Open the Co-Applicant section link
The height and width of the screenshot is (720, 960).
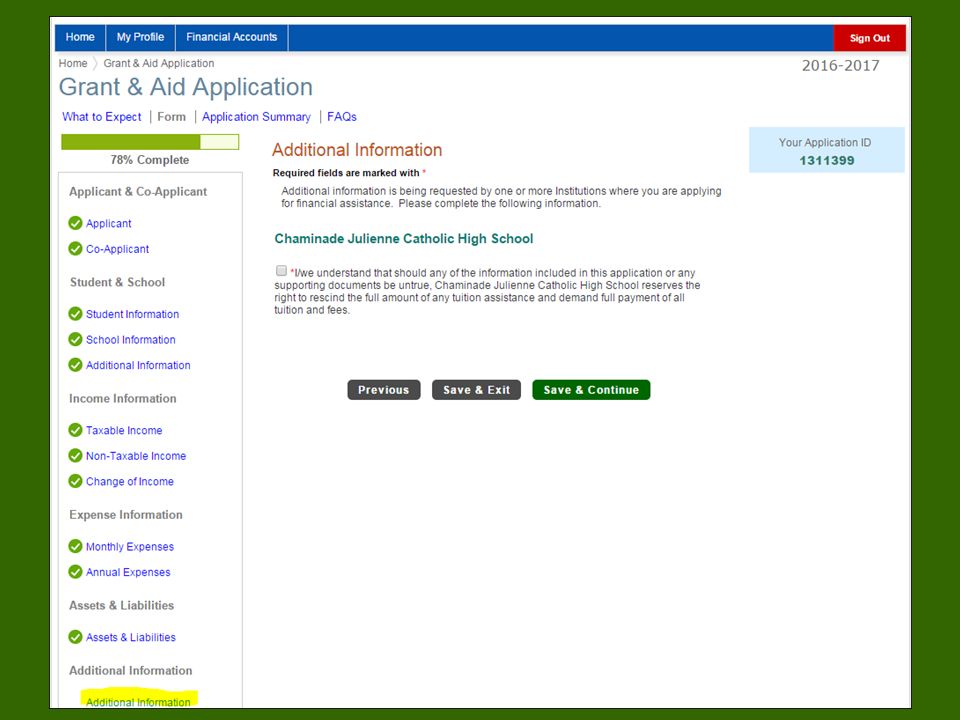pos(118,249)
